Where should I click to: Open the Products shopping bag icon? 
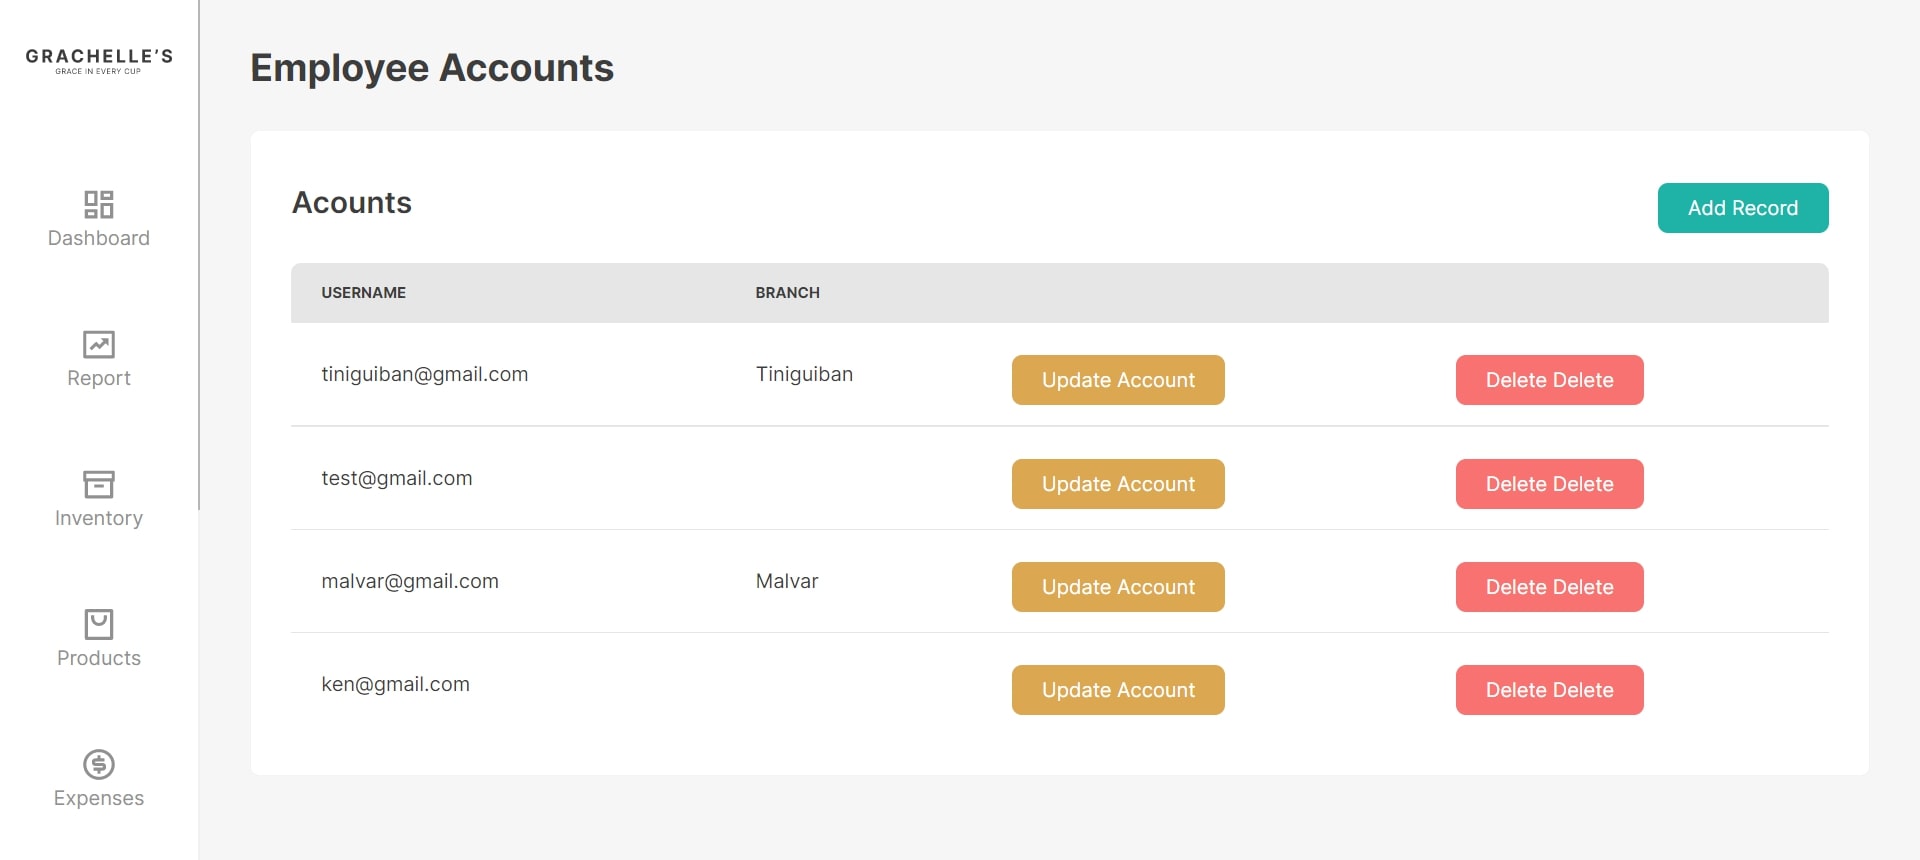click(x=99, y=624)
